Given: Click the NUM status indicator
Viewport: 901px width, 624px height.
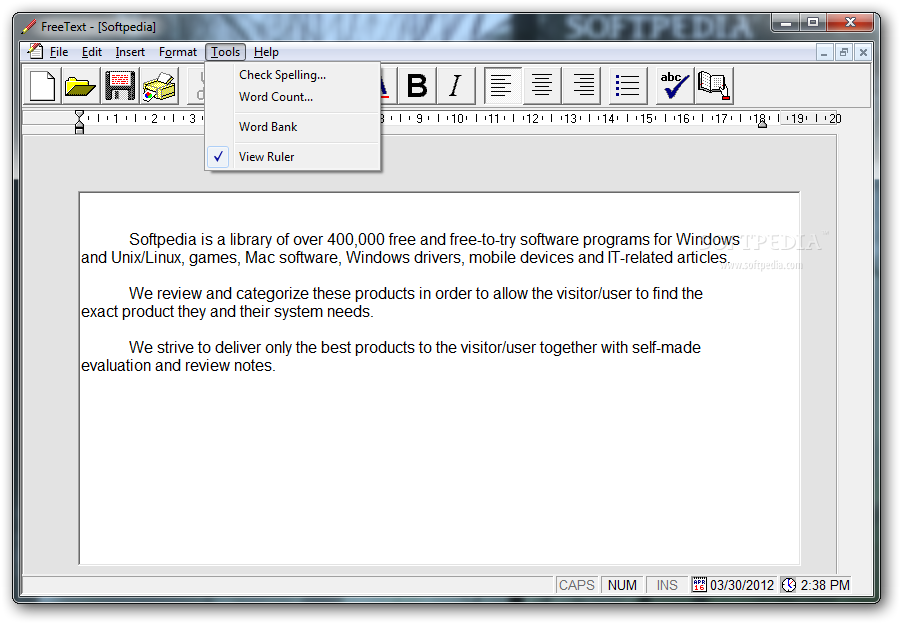Looking at the screenshot, I should point(622,585).
